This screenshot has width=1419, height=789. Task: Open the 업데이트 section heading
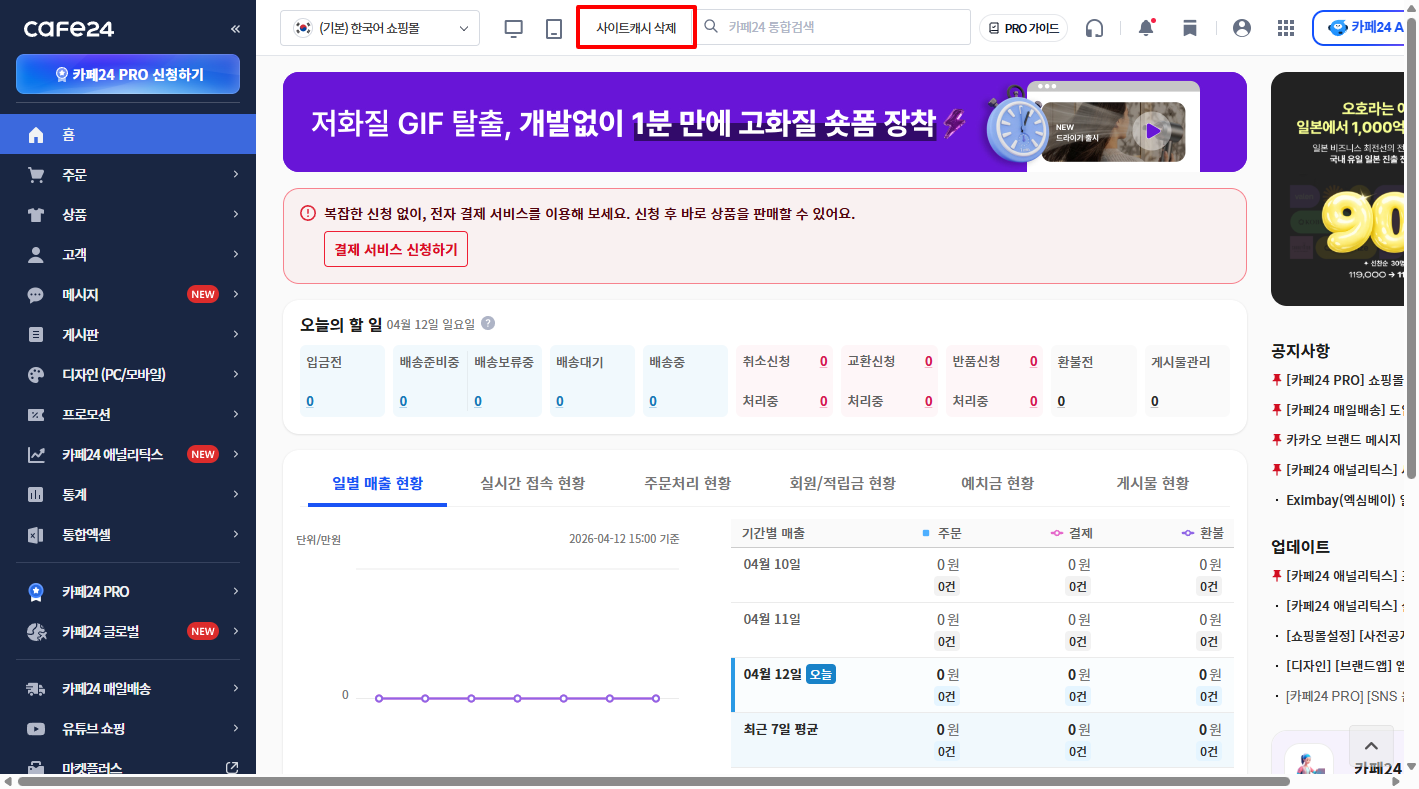[x=1300, y=547]
